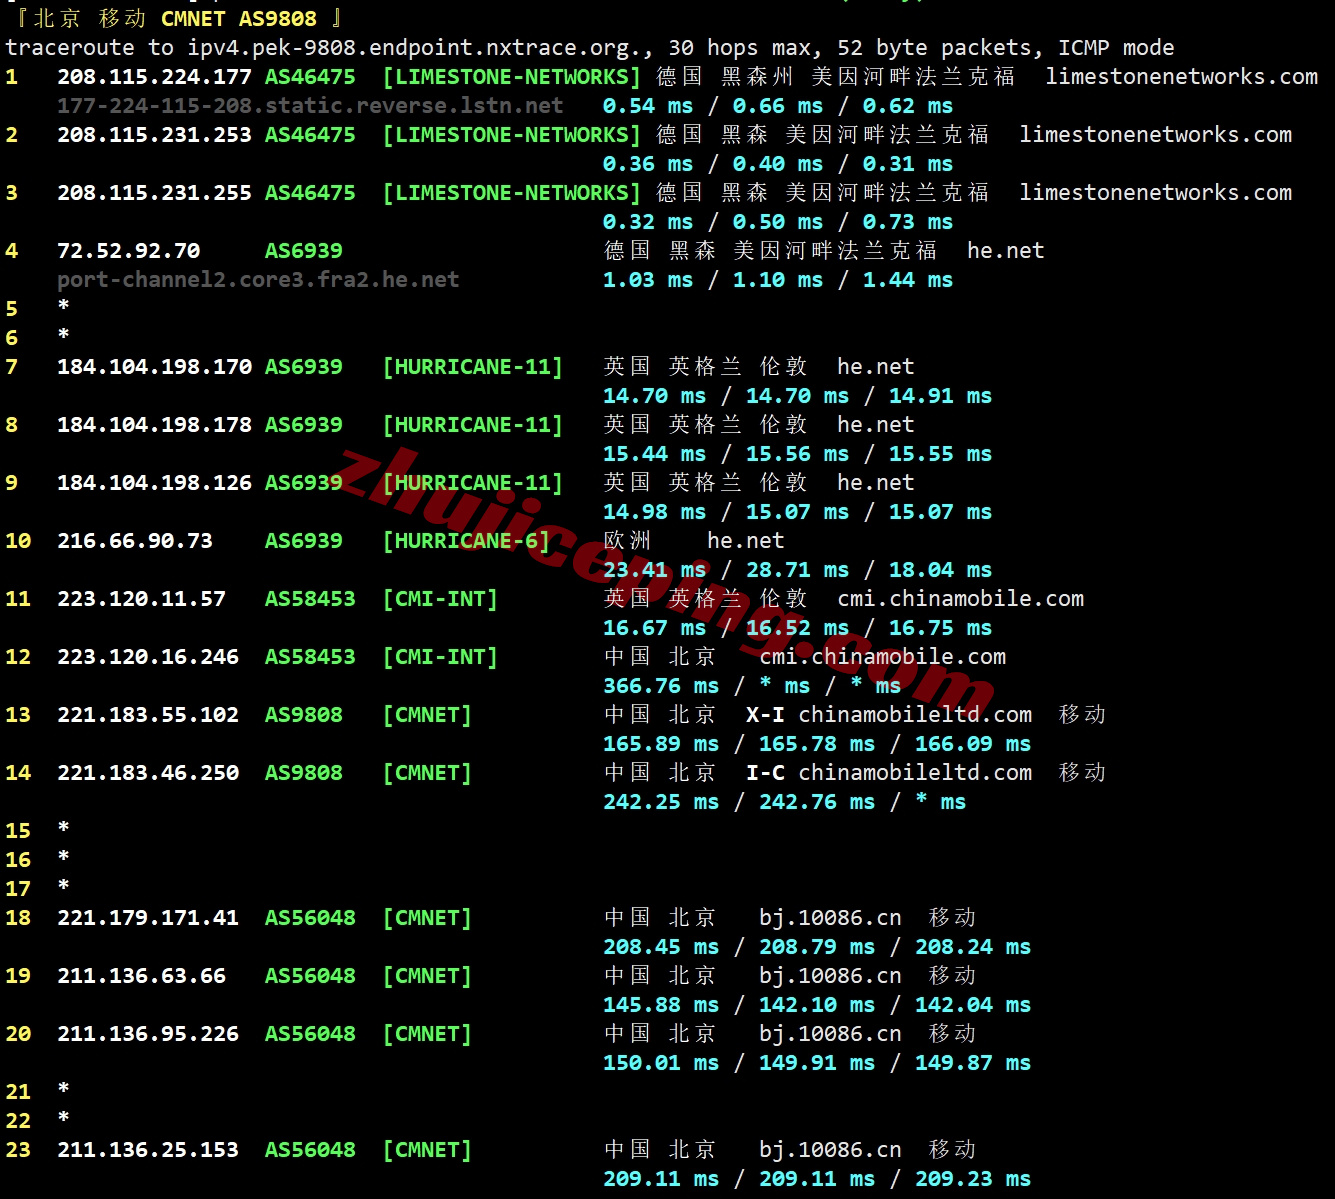The height and width of the screenshot is (1199, 1335).
Task: Click the latency value 145.88 ms
Action: (661, 1005)
